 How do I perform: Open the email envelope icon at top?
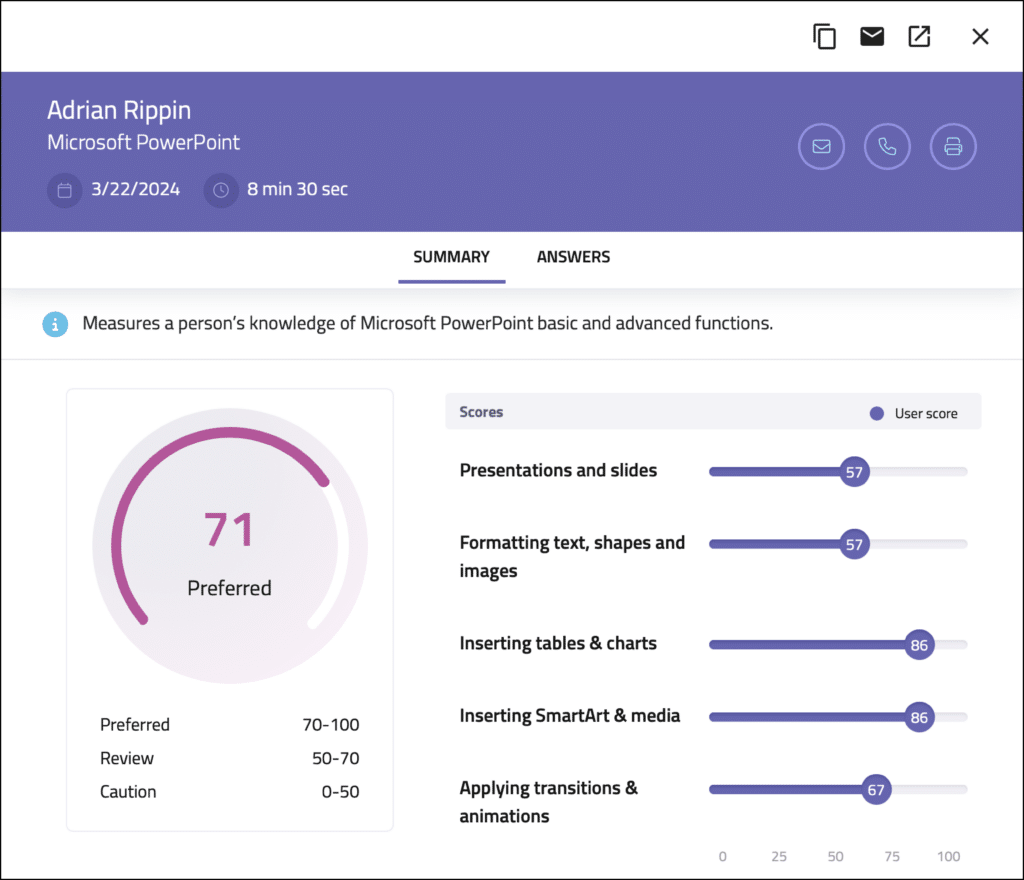click(871, 36)
